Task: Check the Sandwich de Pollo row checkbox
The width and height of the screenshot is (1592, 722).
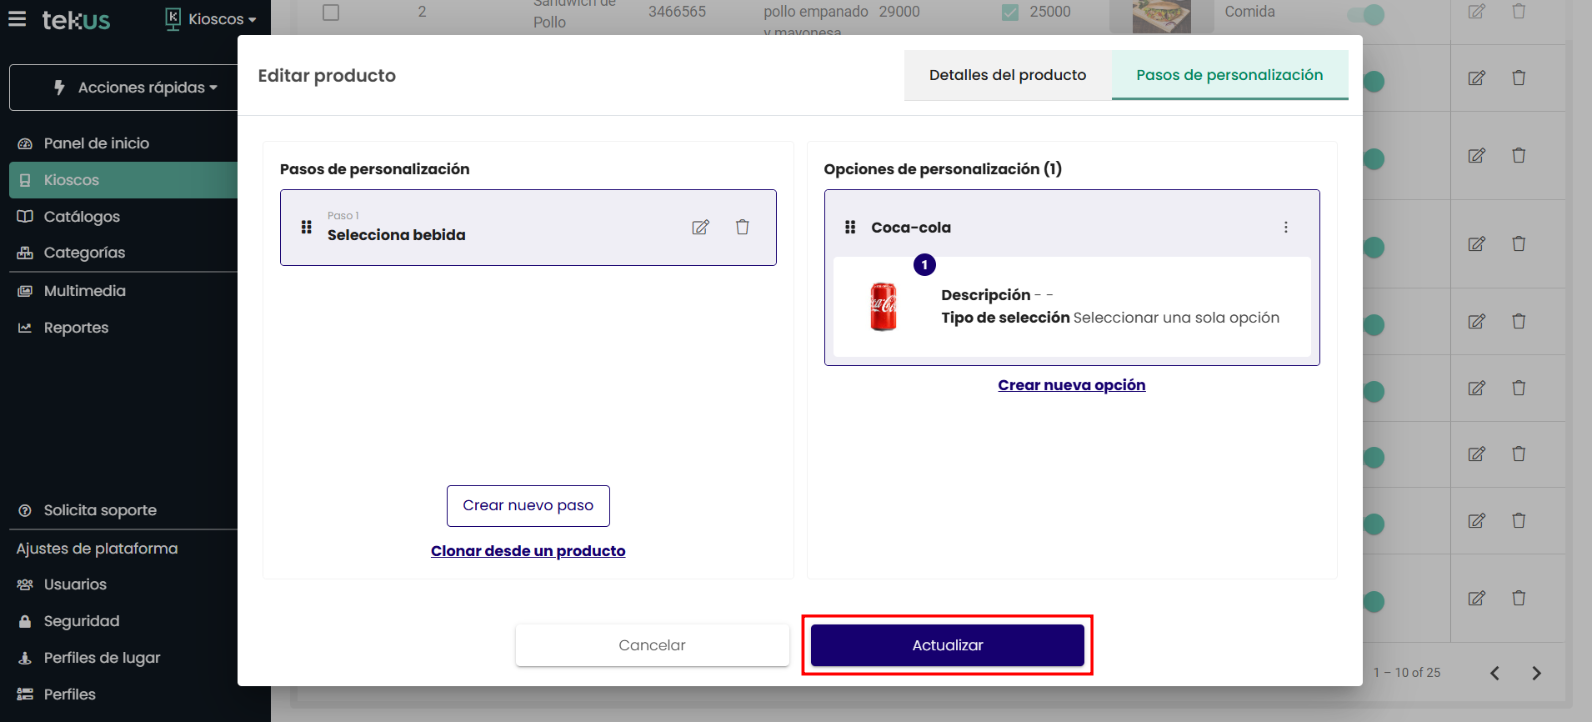Action: click(x=331, y=12)
